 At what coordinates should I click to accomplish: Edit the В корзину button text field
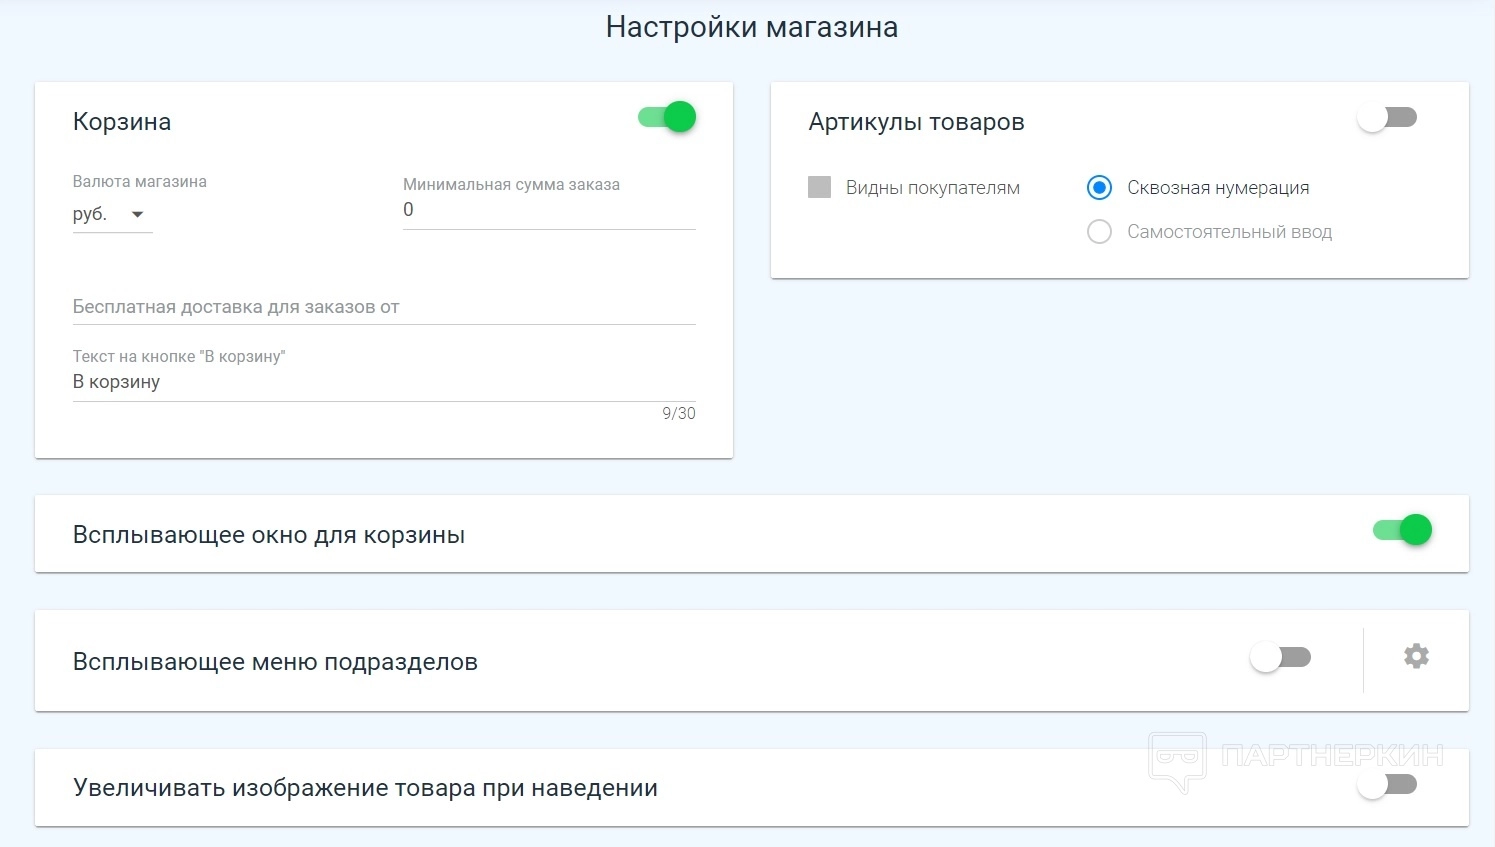(x=383, y=382)
